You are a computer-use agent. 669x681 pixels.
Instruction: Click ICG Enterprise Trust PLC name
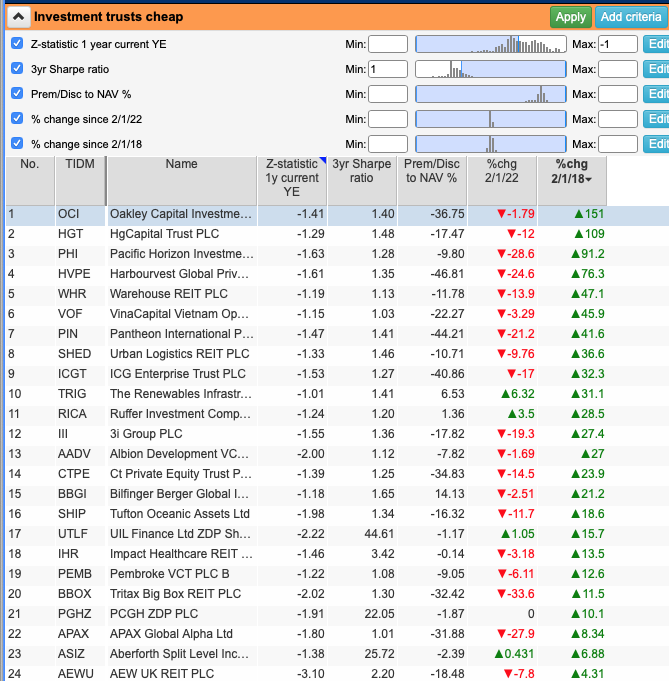tap(178, 374)
